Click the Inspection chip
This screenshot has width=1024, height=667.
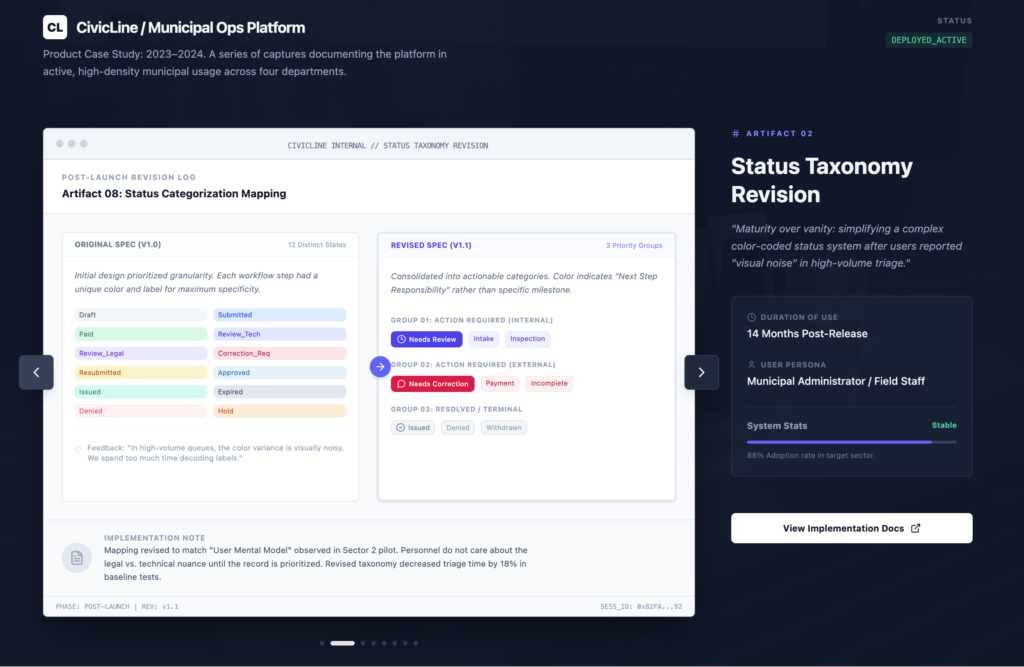528,338
